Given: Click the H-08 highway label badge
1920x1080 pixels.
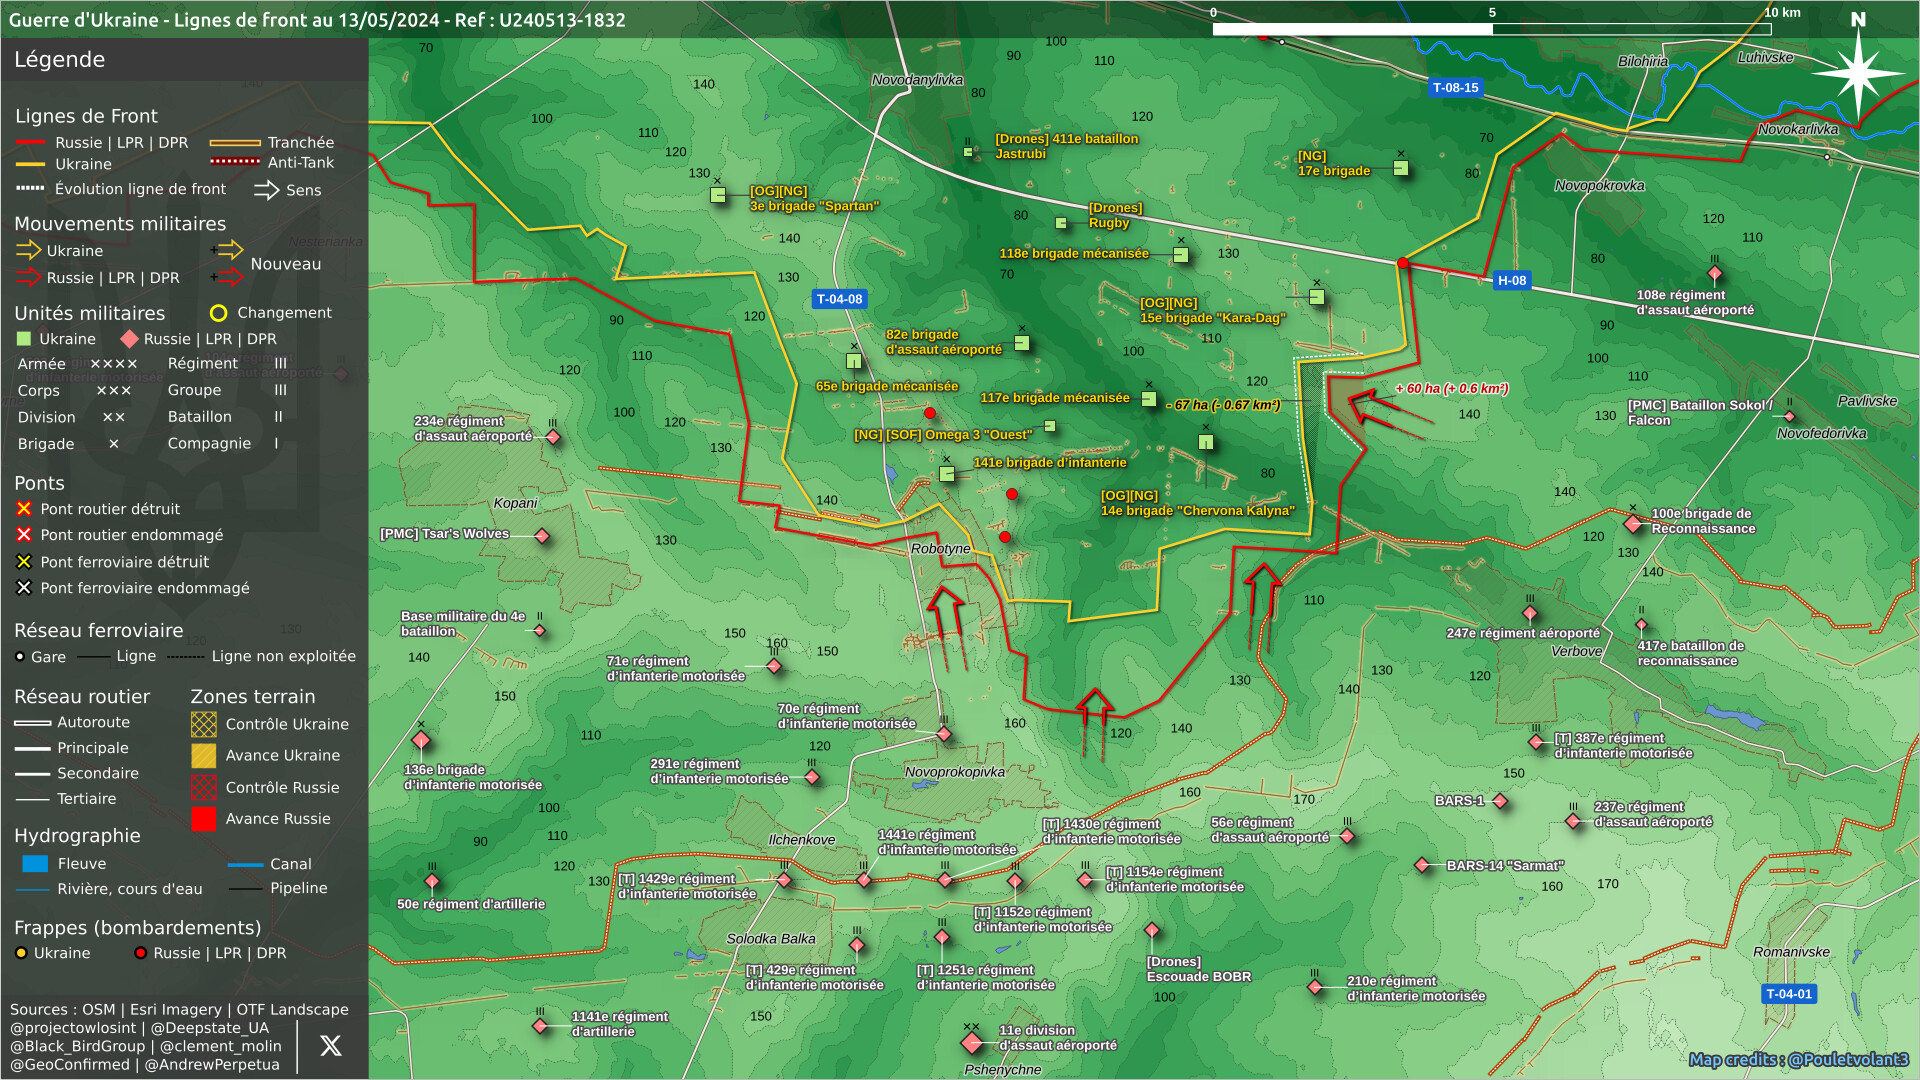Looking at the screenshot, I should click(x=1511, y=280).
